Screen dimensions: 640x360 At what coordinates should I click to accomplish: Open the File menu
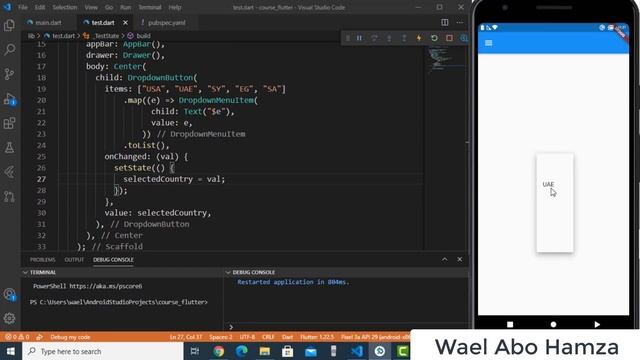pos(23,7)
